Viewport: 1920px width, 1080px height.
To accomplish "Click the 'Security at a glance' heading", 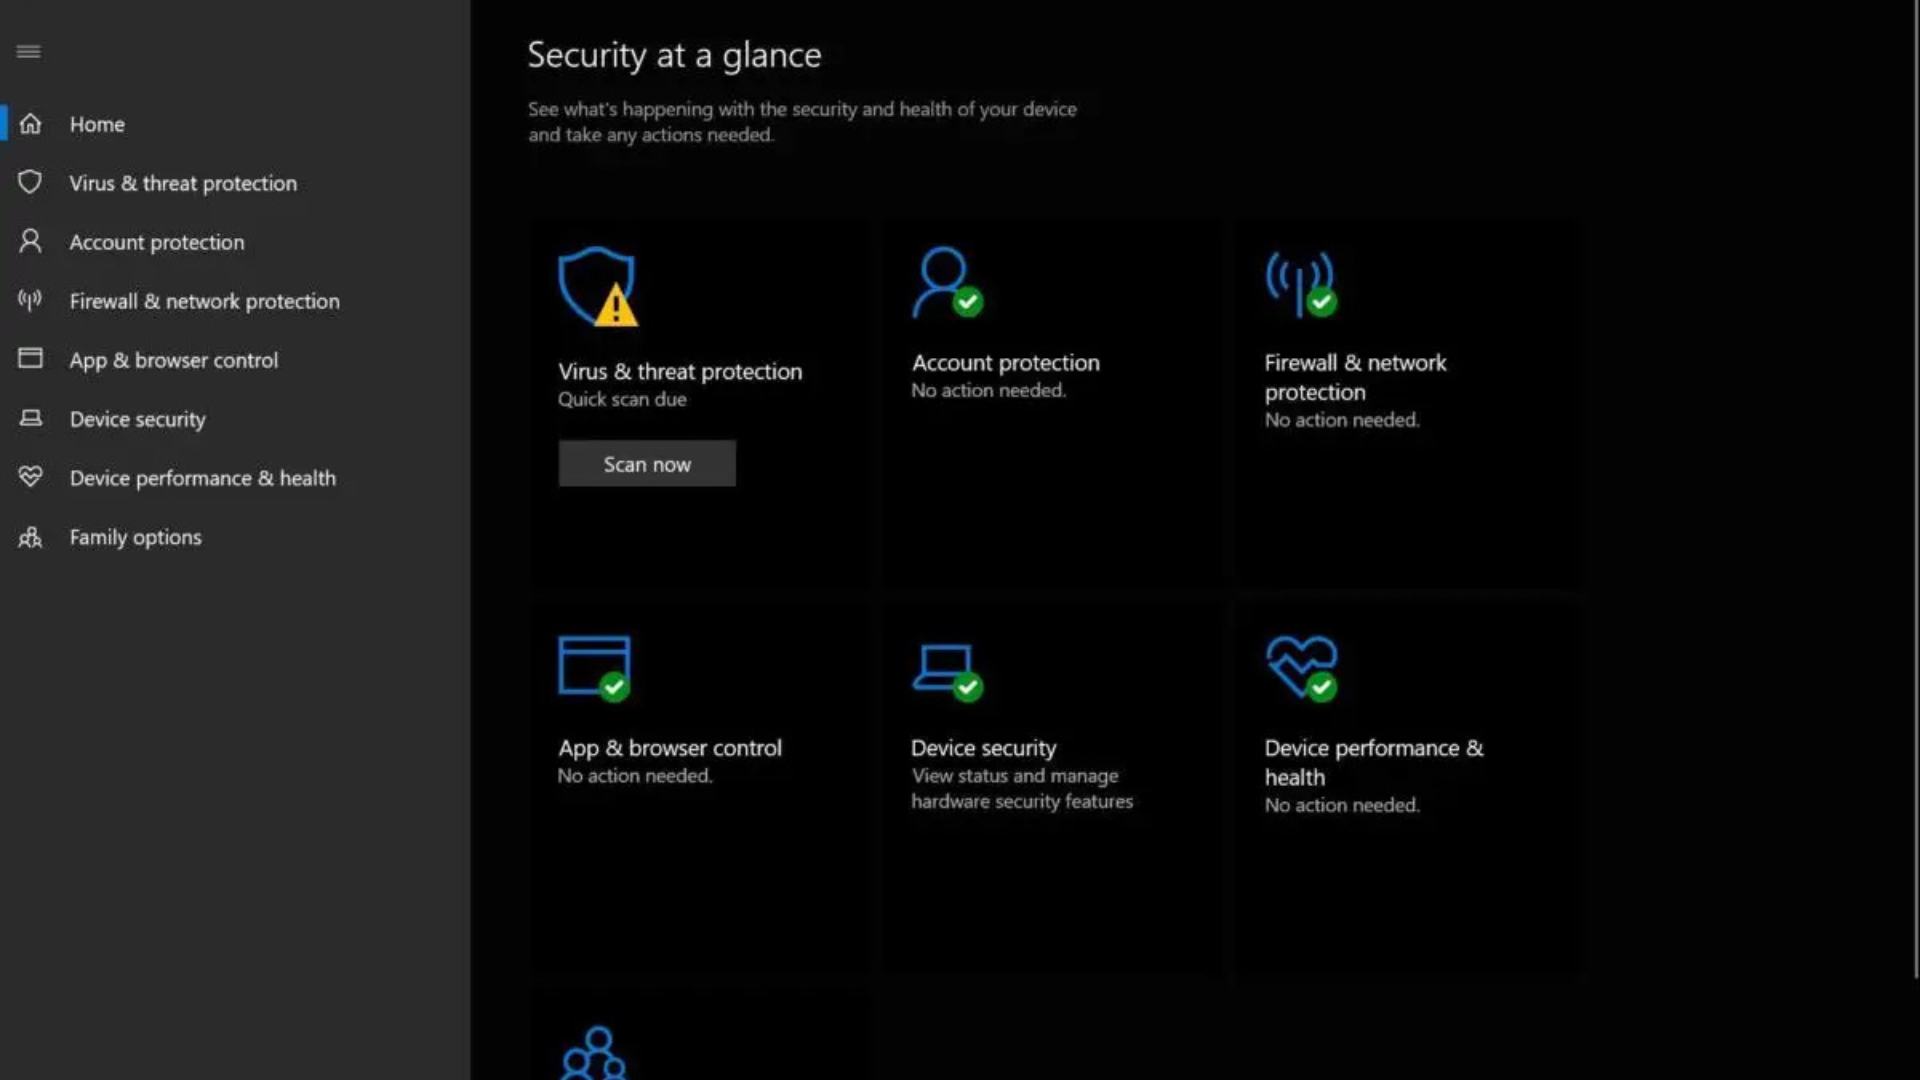I will click(674, 55).
